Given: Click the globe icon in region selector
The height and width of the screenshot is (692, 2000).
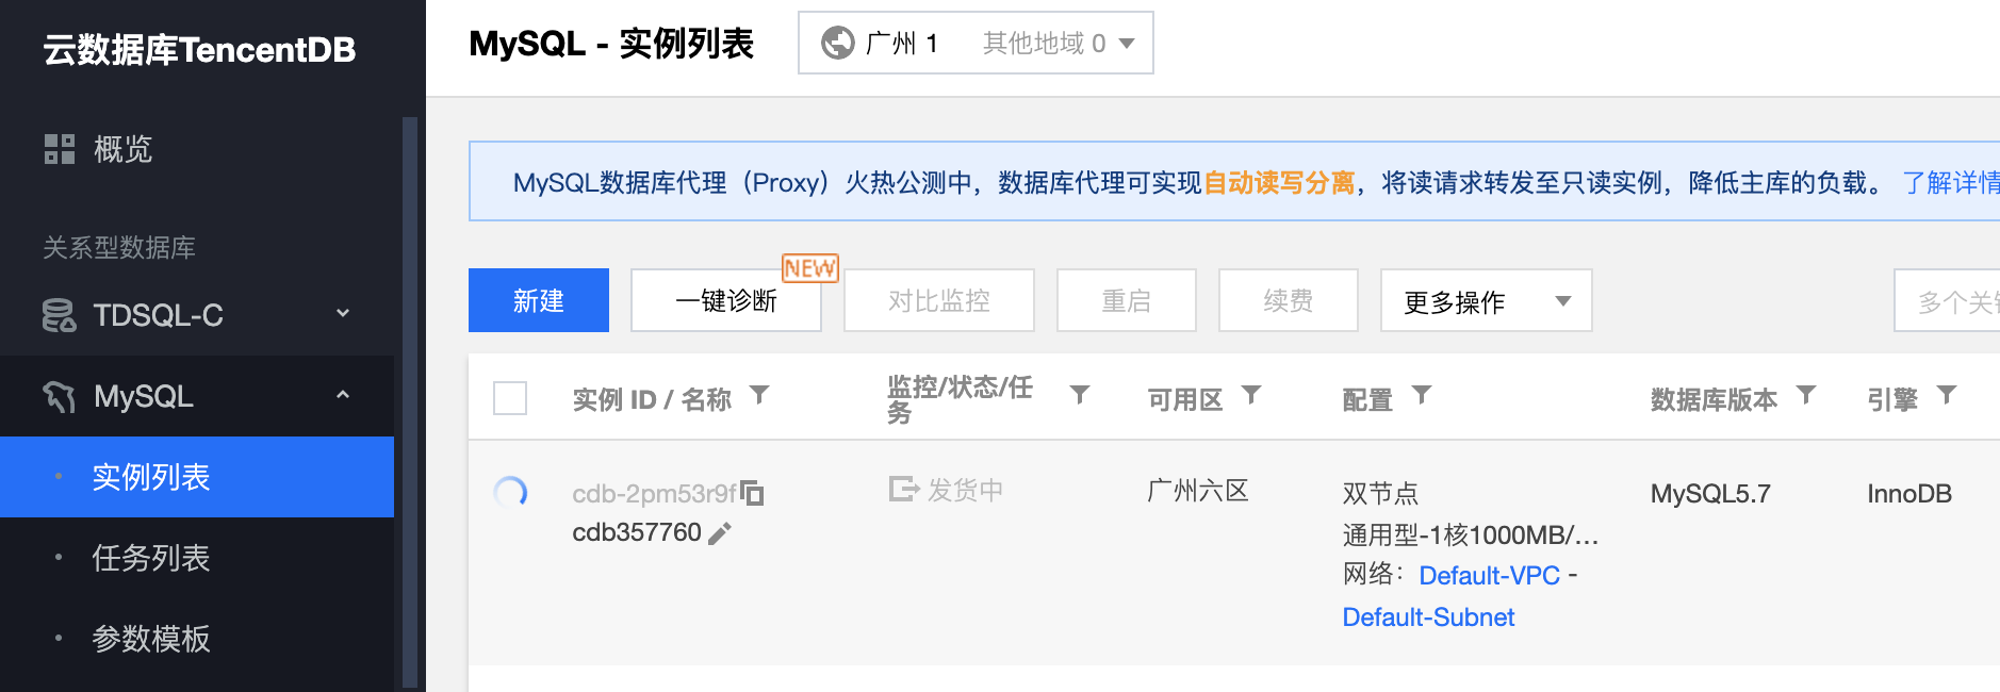Looking at the screenshot, I should pyautogui.click(x=838, y=43).
